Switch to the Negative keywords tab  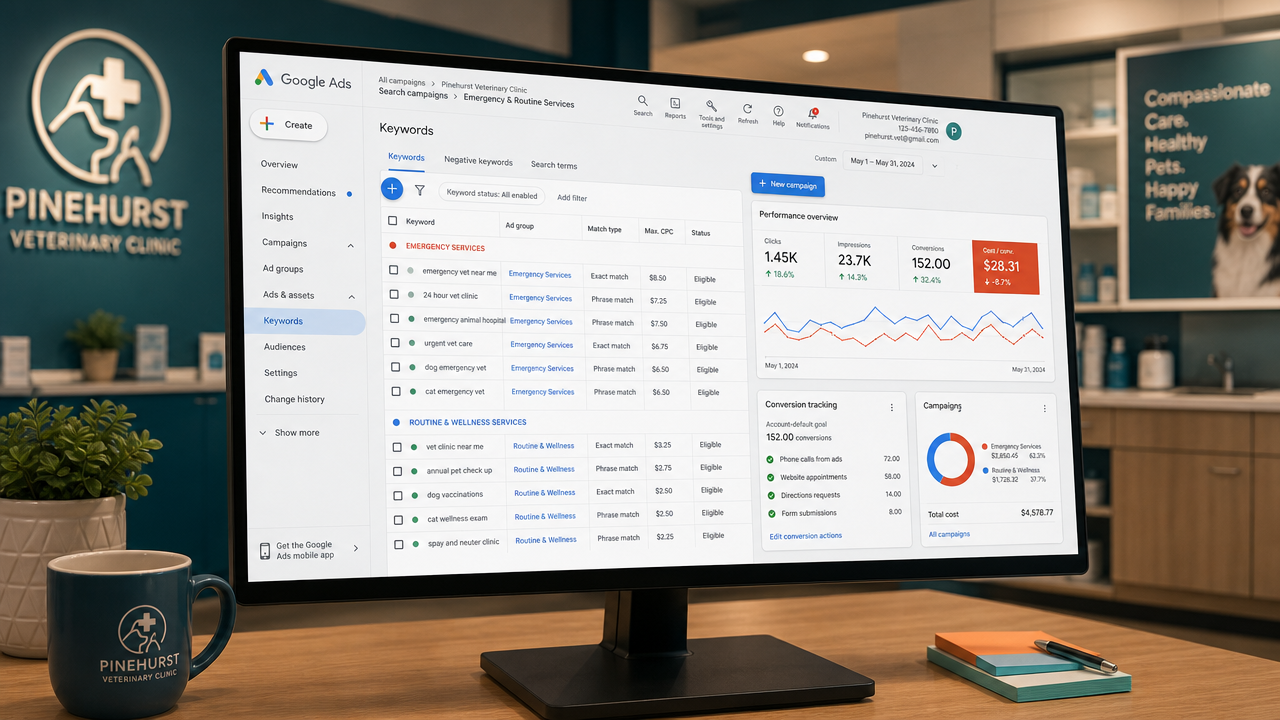pos(478,161)
